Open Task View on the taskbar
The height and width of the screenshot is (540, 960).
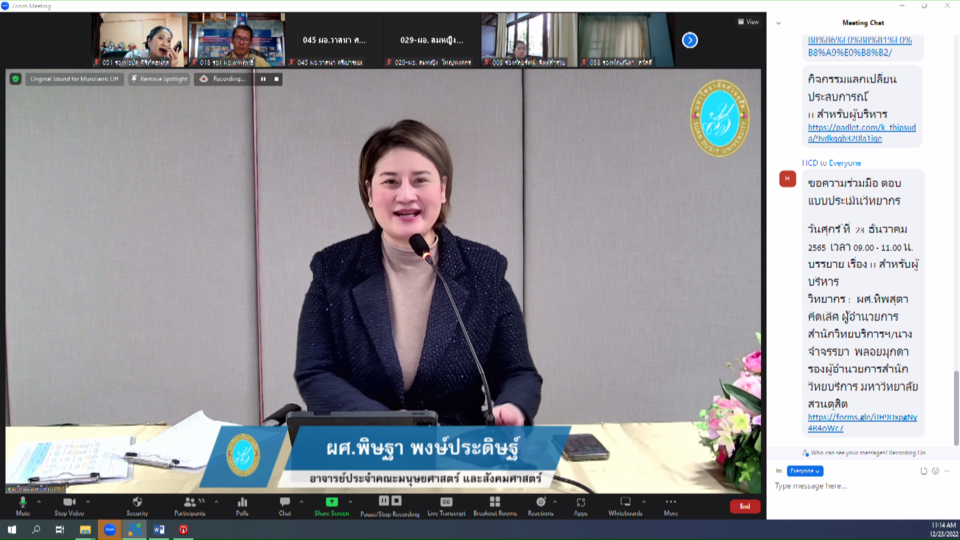click(x=60, y=530)
